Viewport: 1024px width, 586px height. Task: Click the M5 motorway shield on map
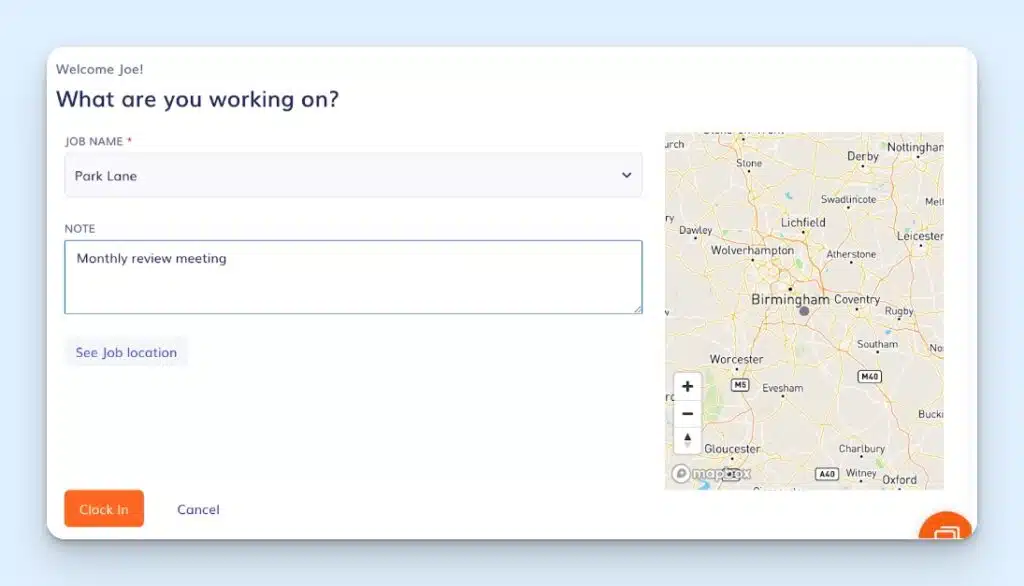pyautogui.click(x=740, y=385)
